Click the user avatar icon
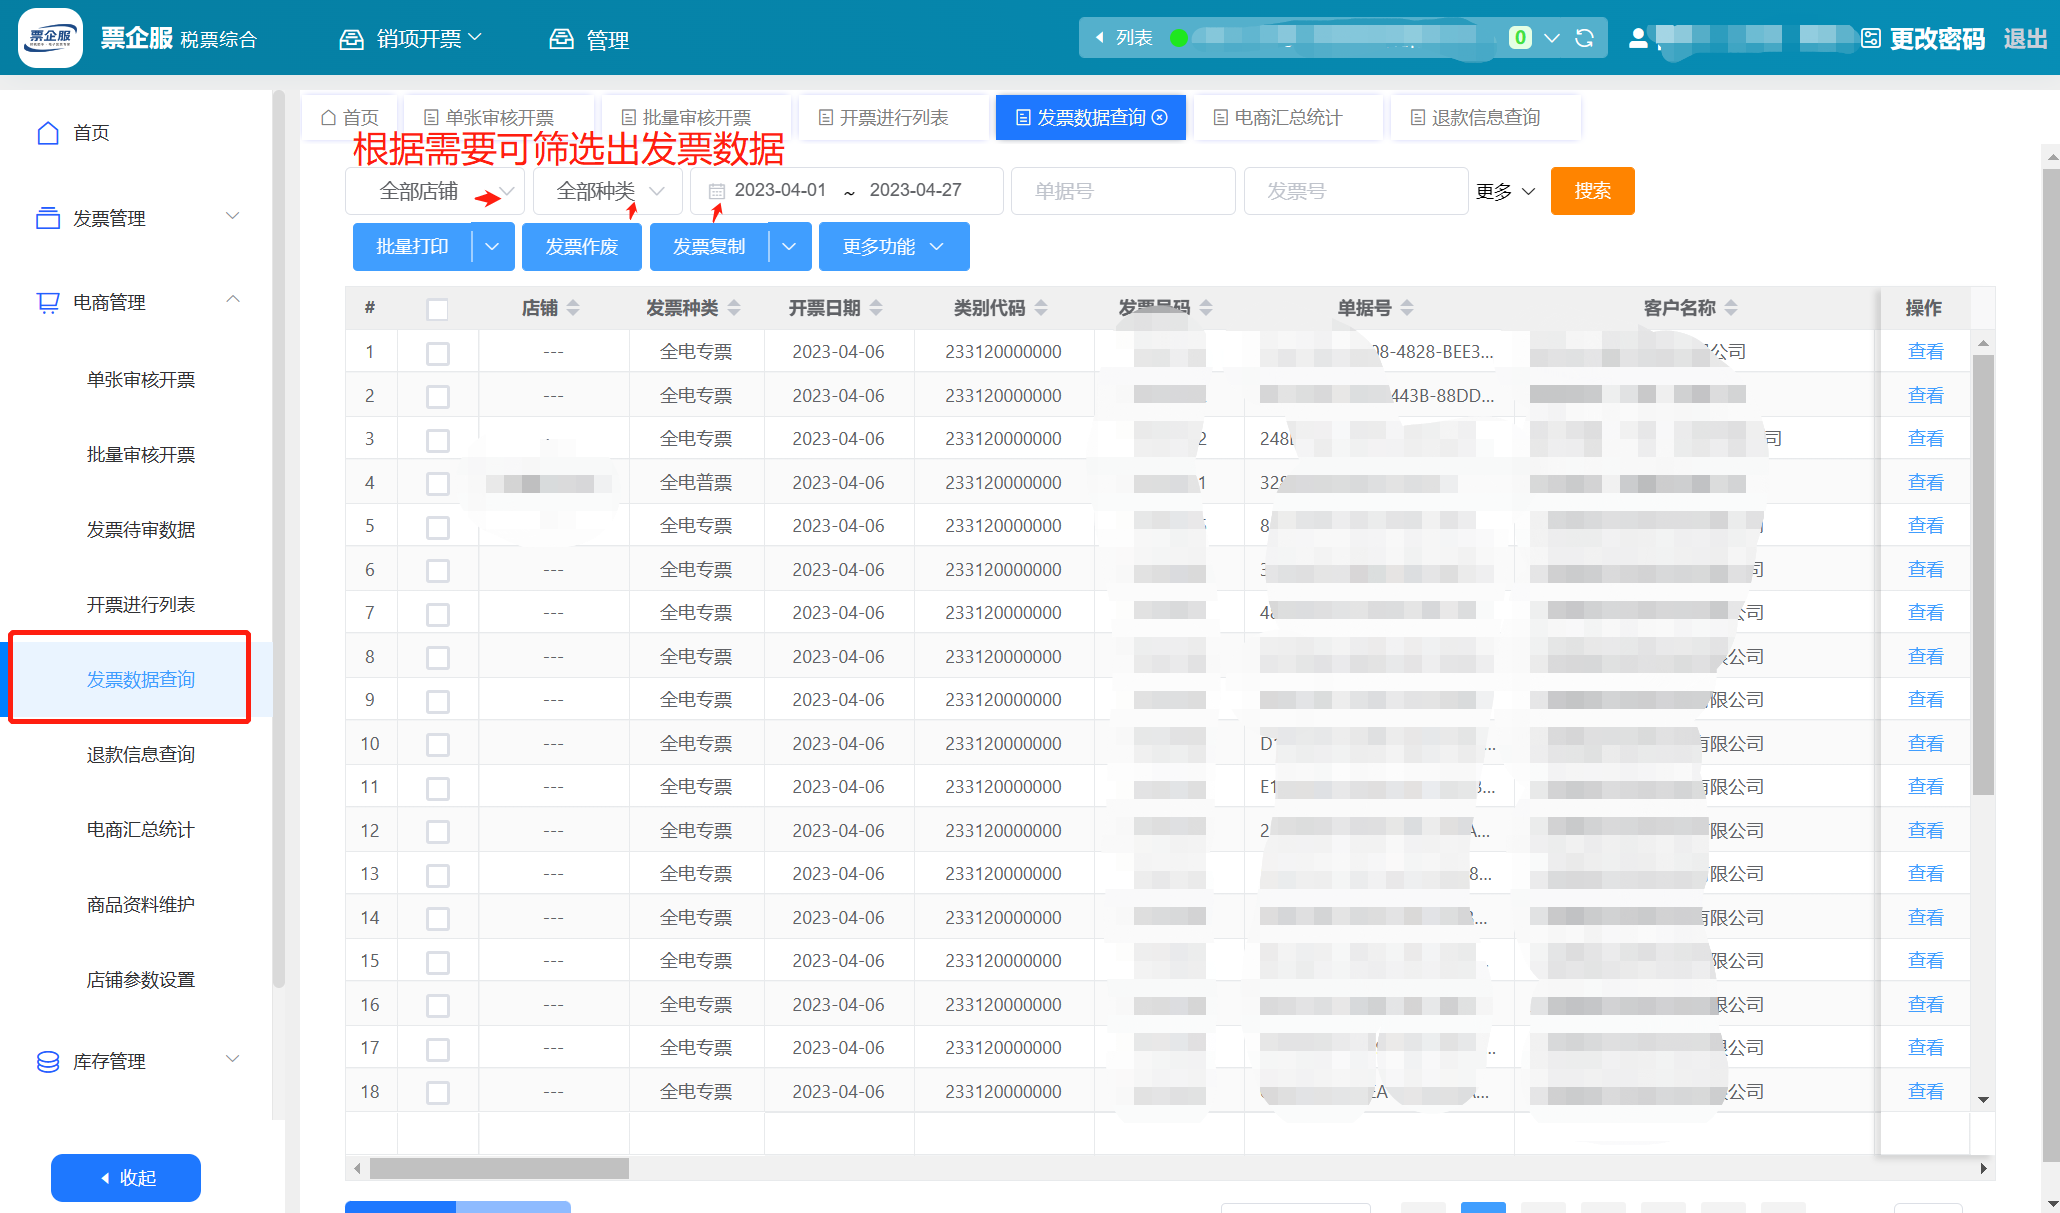Screen dimensions: 2060x1213 [1638, 38]
